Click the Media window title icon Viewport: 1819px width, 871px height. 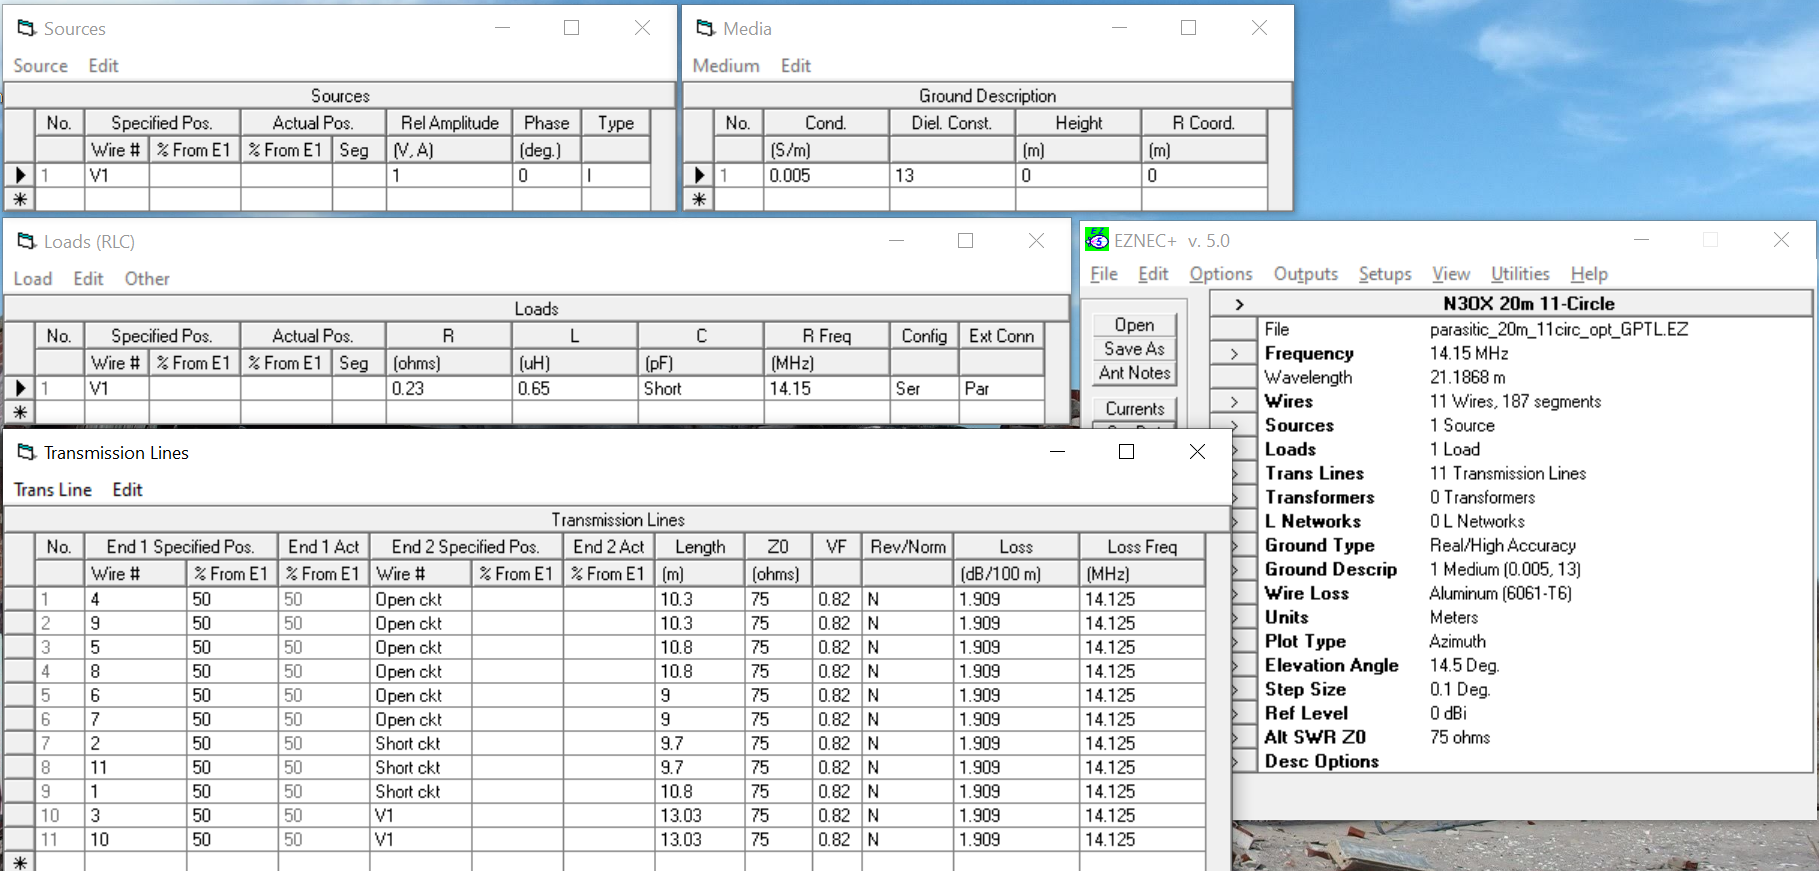click(x=706, y=28)
